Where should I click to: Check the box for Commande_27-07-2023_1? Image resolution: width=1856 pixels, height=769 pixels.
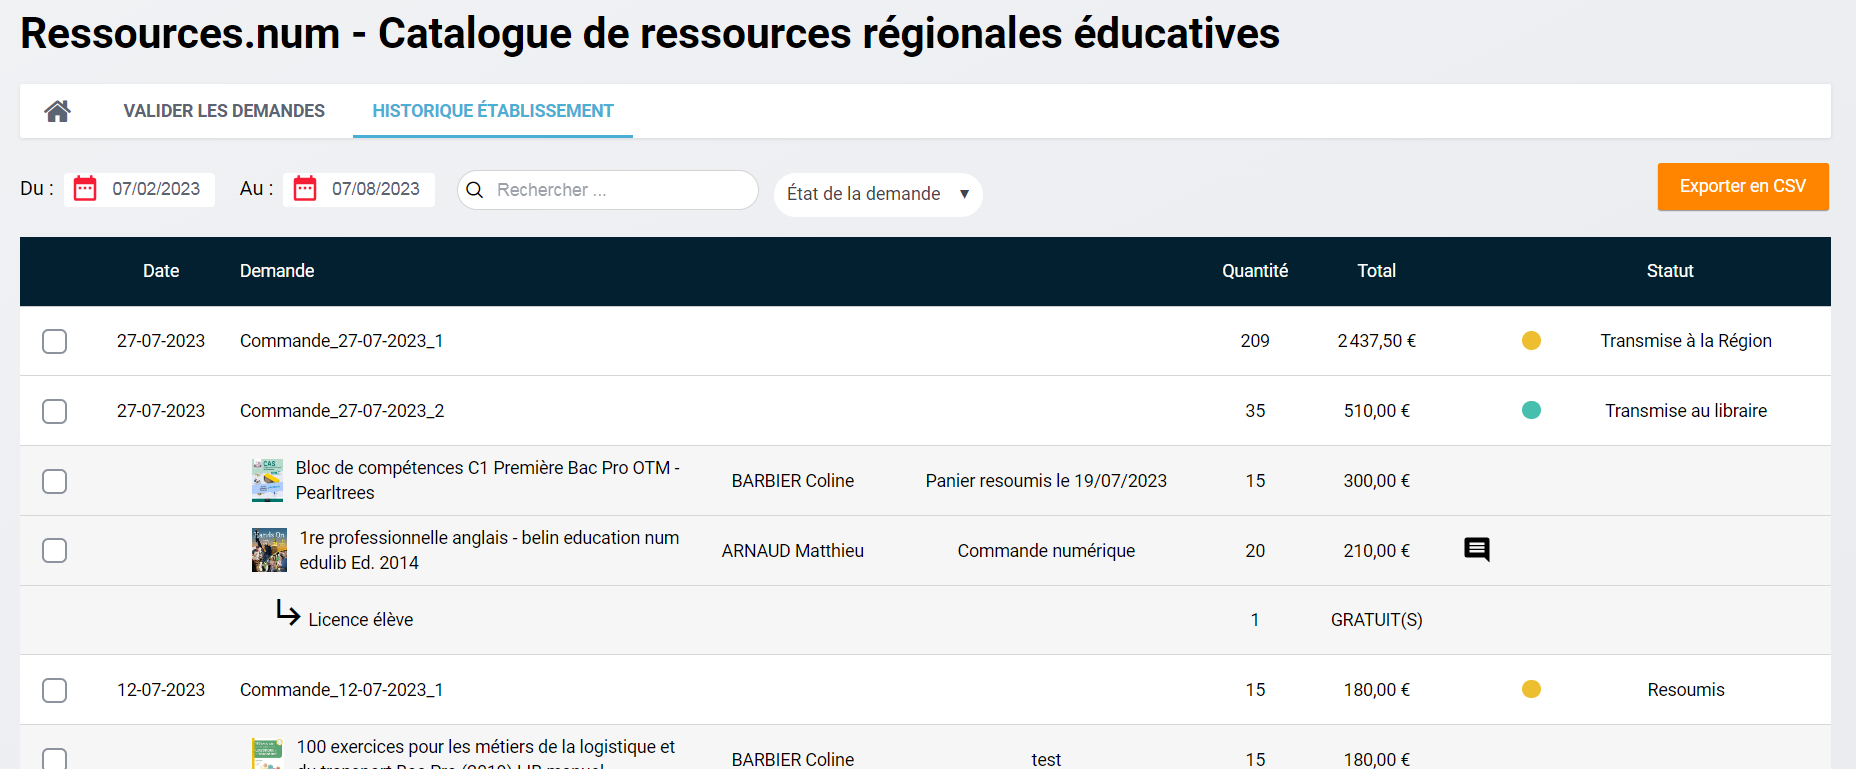55,341
